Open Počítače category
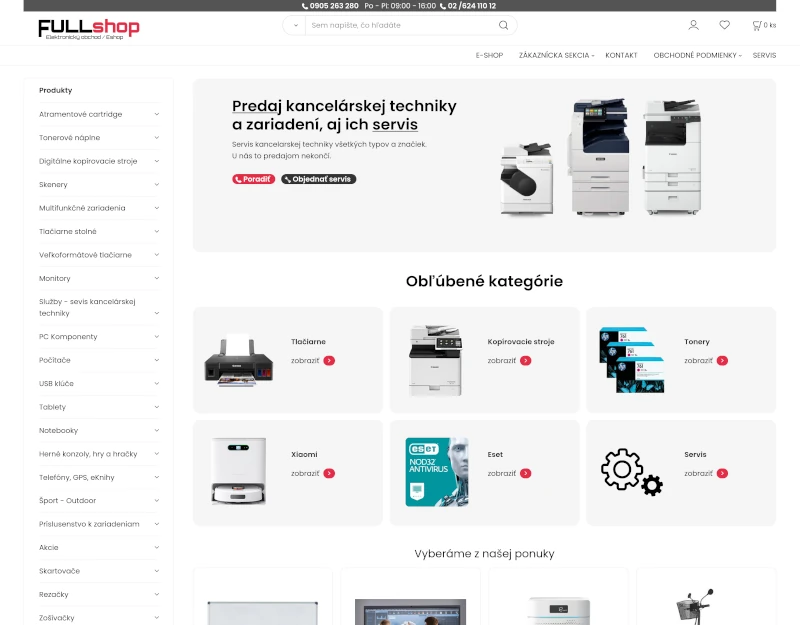The width and height of the screenshot is (800, 625). (55, 360)
